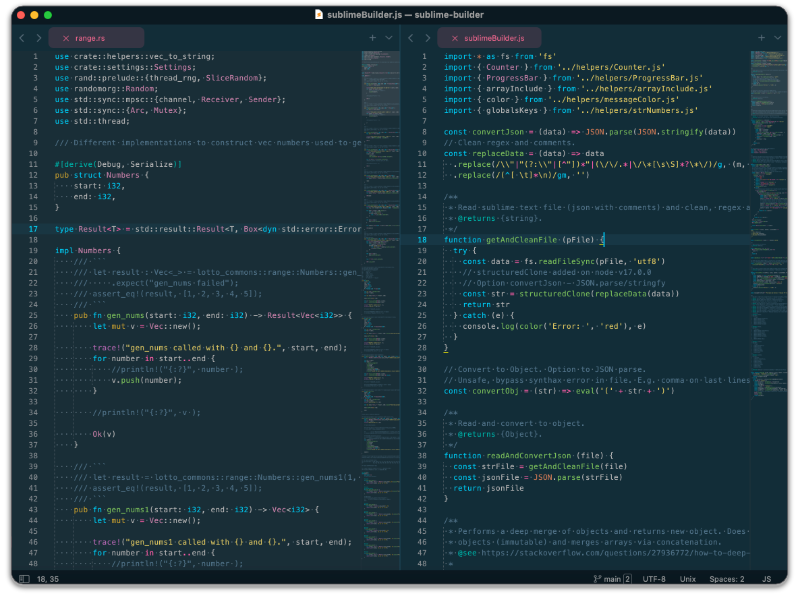Click the 'import { Counter }' line

(x=554, y=67)
